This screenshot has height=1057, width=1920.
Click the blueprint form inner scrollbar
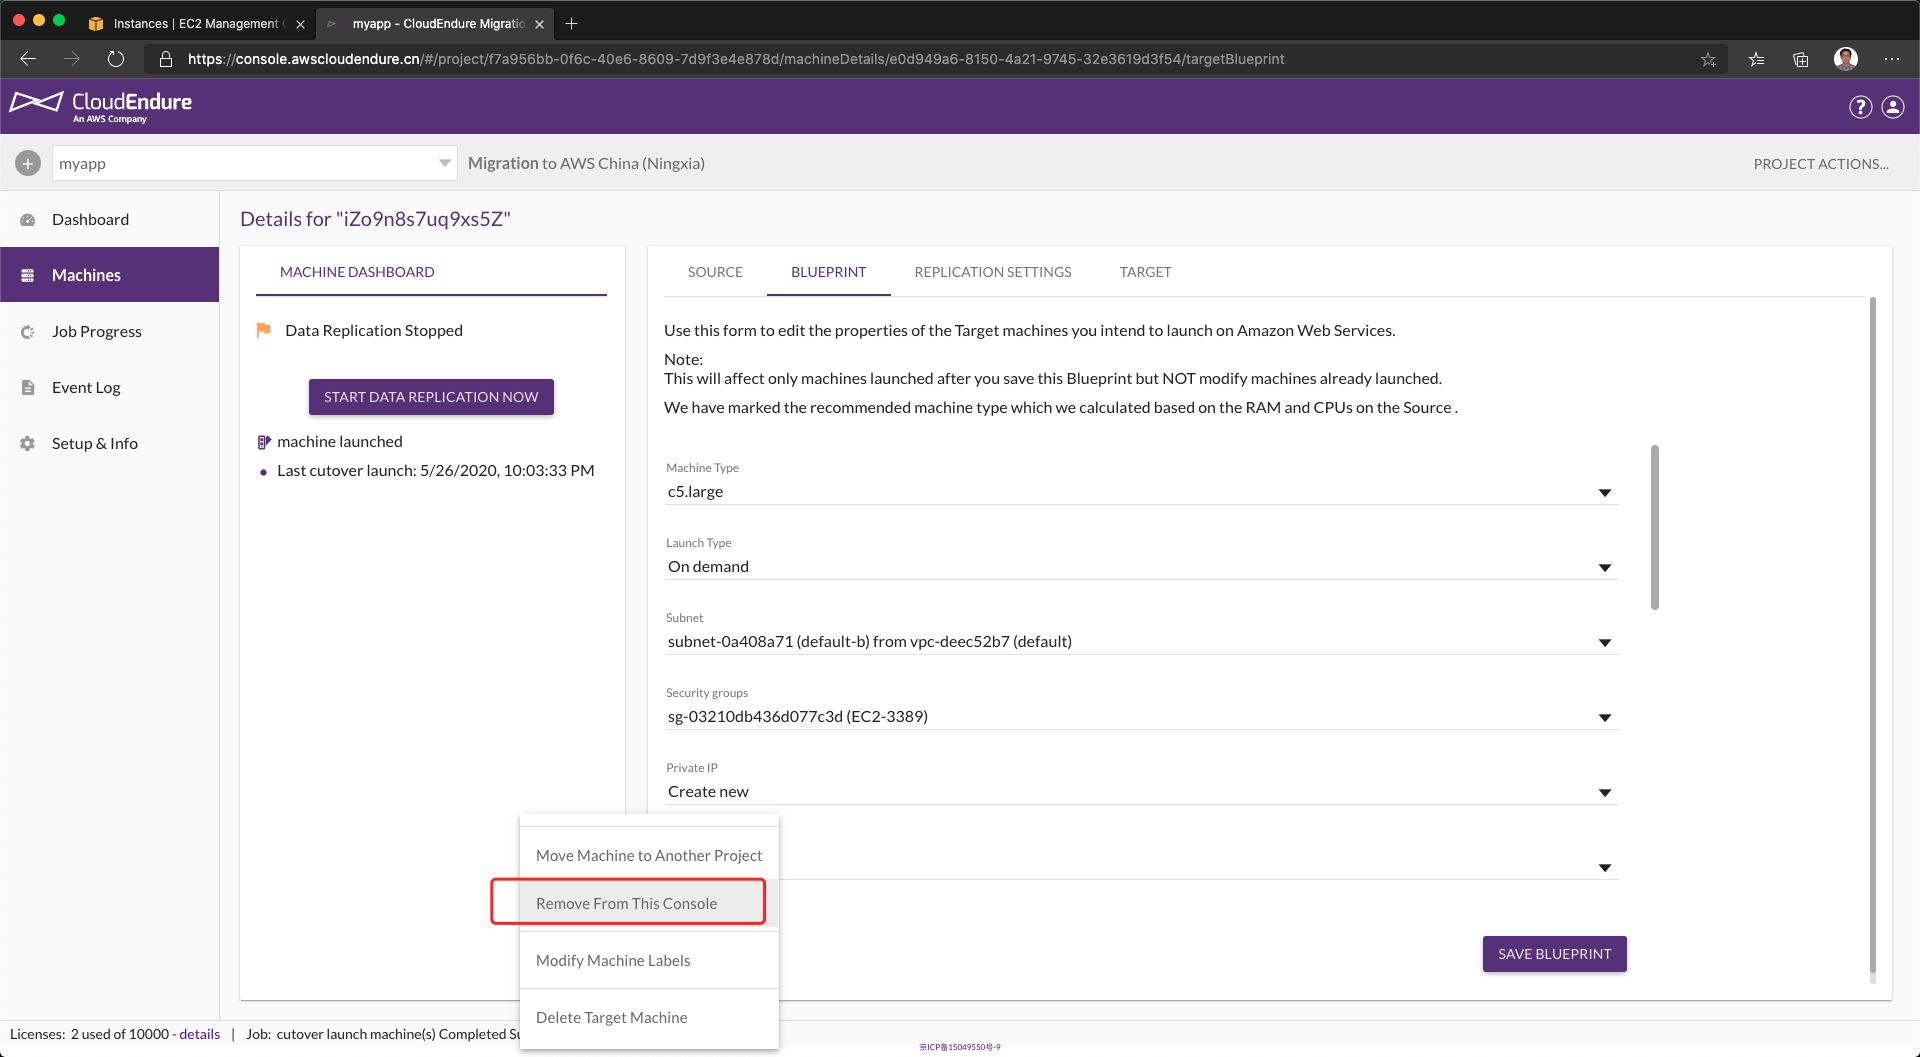[x=1655, y=527]
